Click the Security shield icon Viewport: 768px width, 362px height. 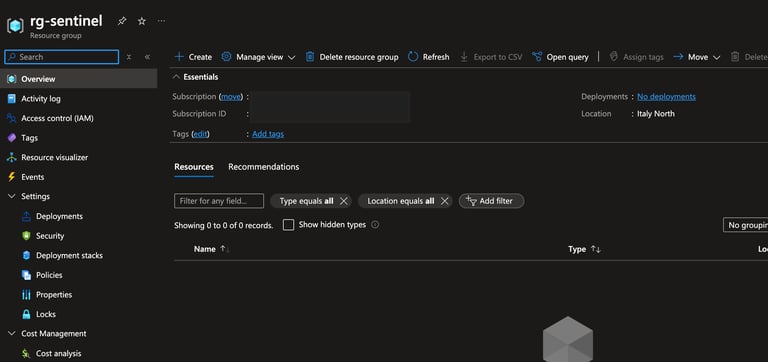(26, 236)
